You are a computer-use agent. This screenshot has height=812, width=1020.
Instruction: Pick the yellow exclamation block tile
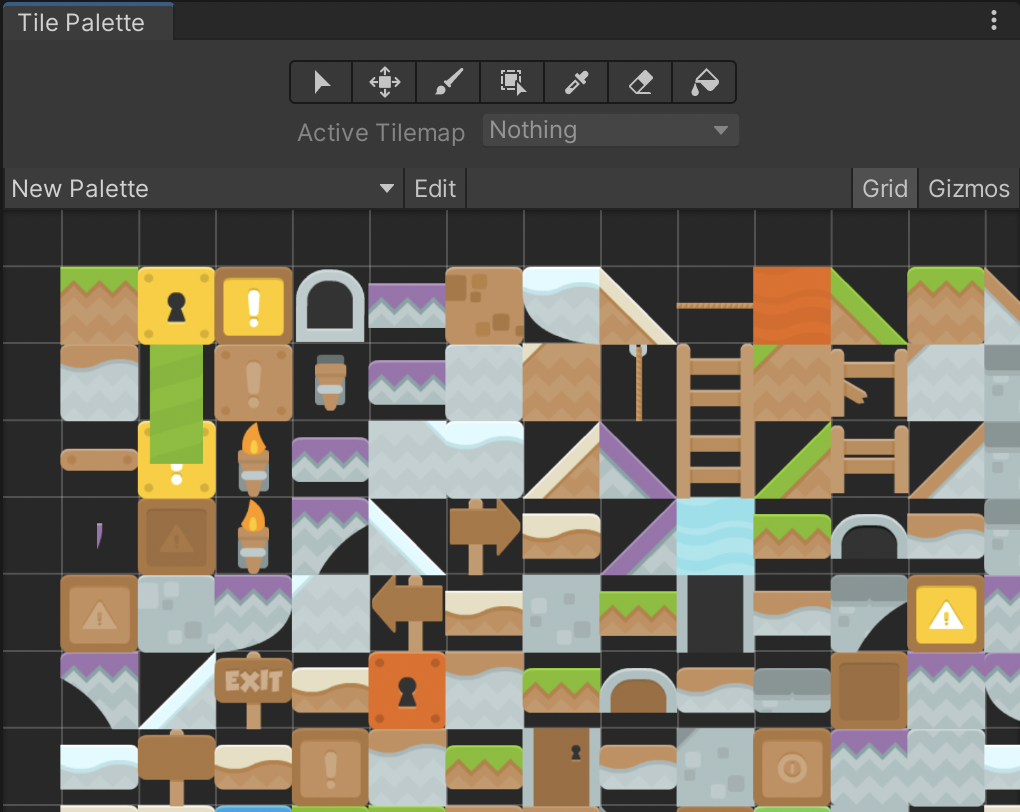(x=254, y=305)
